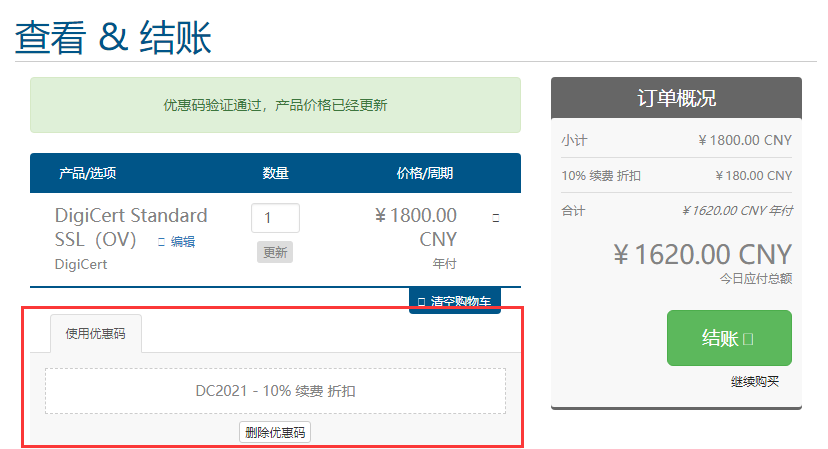The width and height of the screenshot is (828, 449).
Task: Click the 价格/周期 column header
Action: coord(425,173)
